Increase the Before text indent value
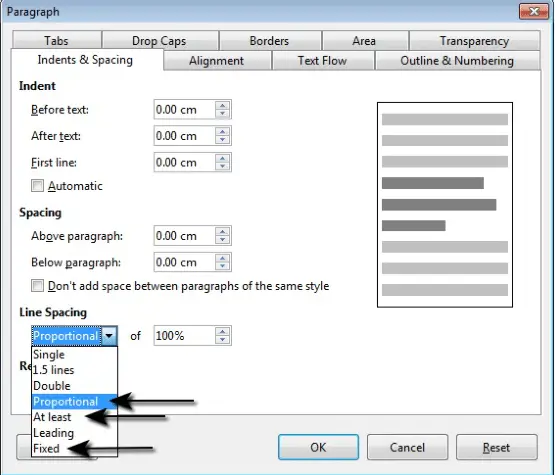The width and height of the screenshot is (555, 475). [222, 105]
